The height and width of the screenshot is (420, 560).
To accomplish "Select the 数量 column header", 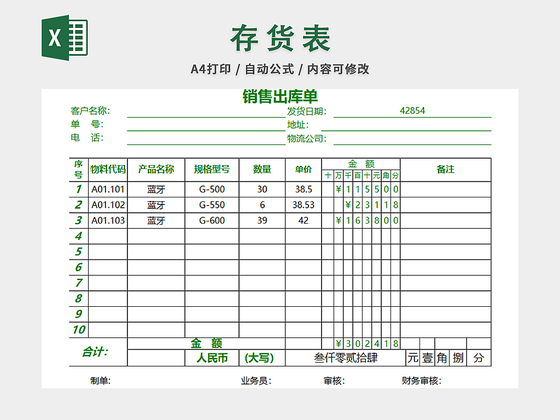I will point(262,169).
